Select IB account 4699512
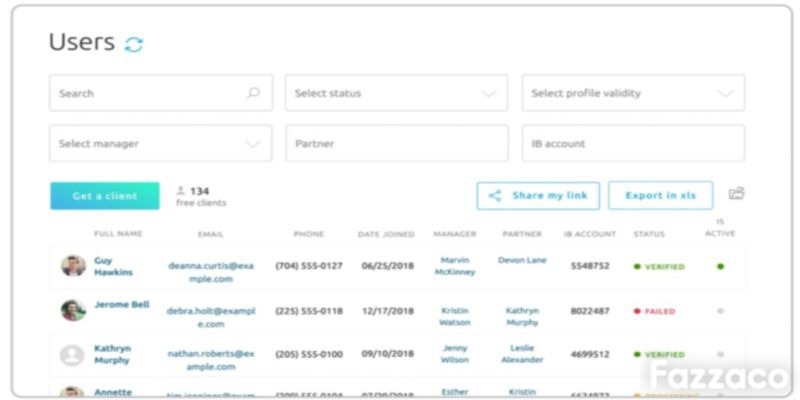Image resolution: width=800 pixels, height=400 pixels. (590, 354)
